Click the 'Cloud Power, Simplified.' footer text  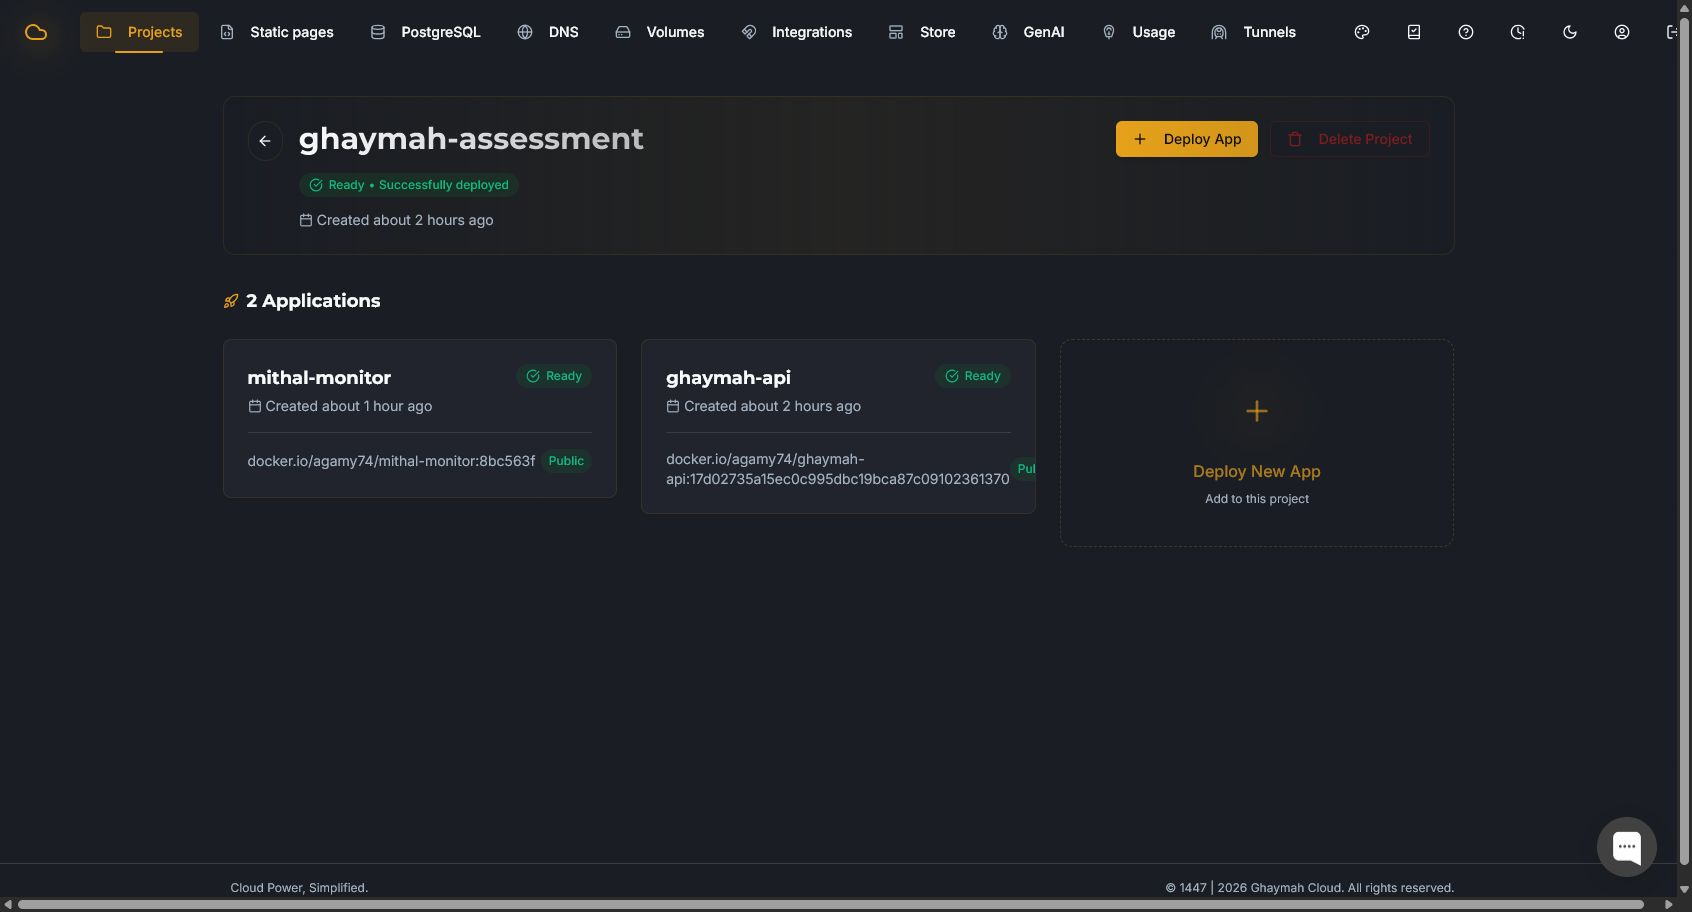[x=299, y=888]
